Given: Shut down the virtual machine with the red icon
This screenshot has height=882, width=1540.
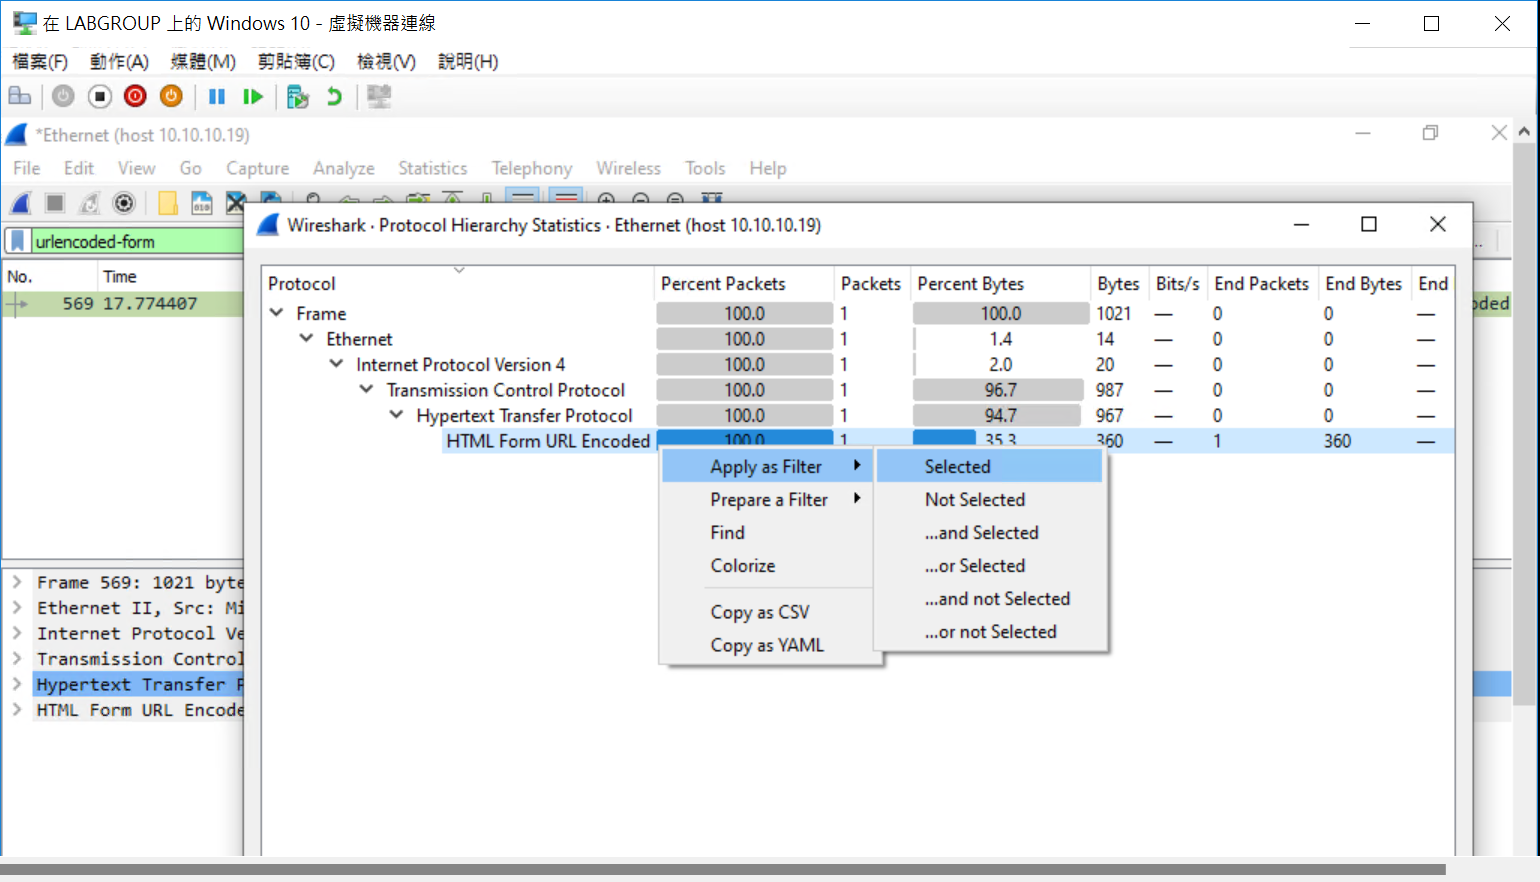Looking at the screenshot, I should coord(135,96).
